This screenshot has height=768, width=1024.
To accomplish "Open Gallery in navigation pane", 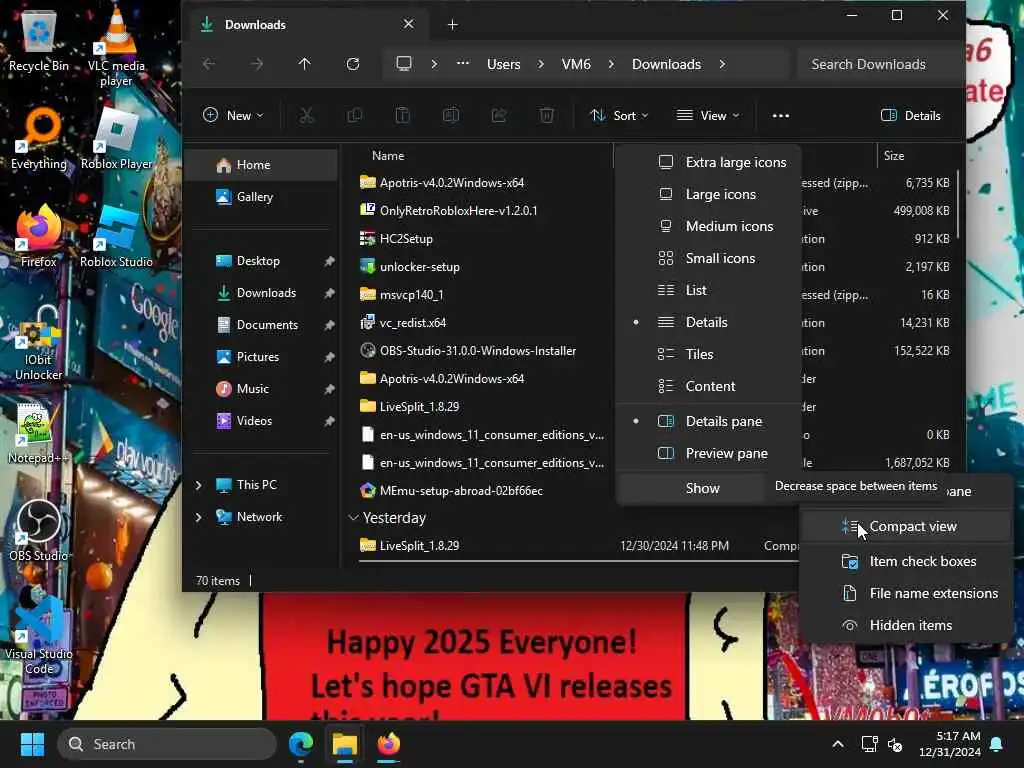I will click(x=263, y=197).
